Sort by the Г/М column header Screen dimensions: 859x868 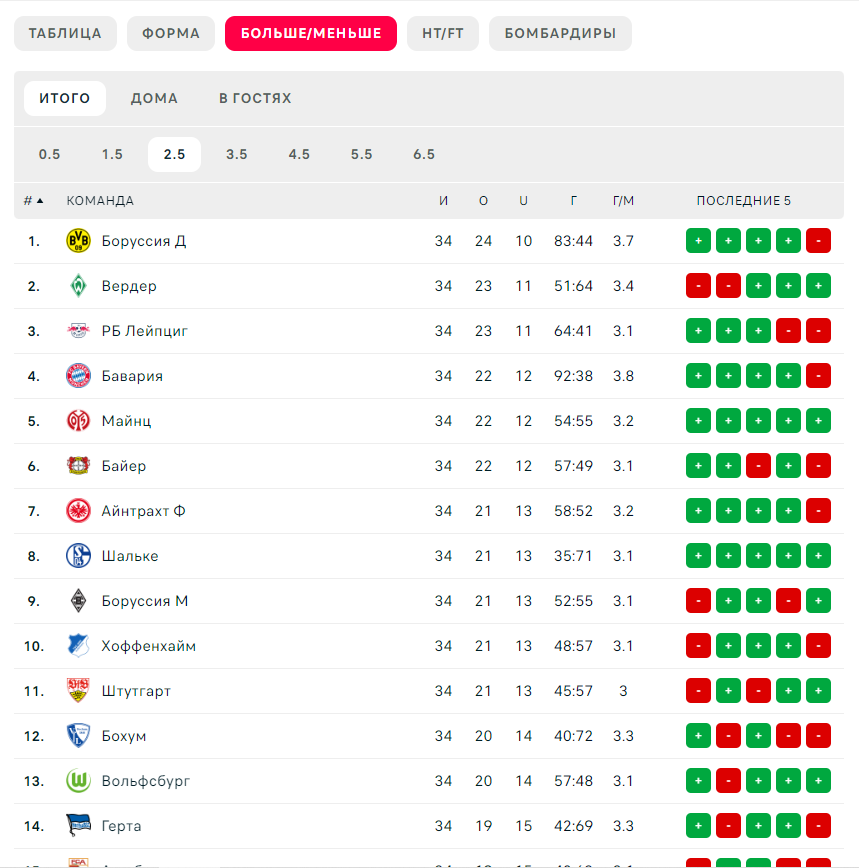pyautogui.click(x=623, y=200)
